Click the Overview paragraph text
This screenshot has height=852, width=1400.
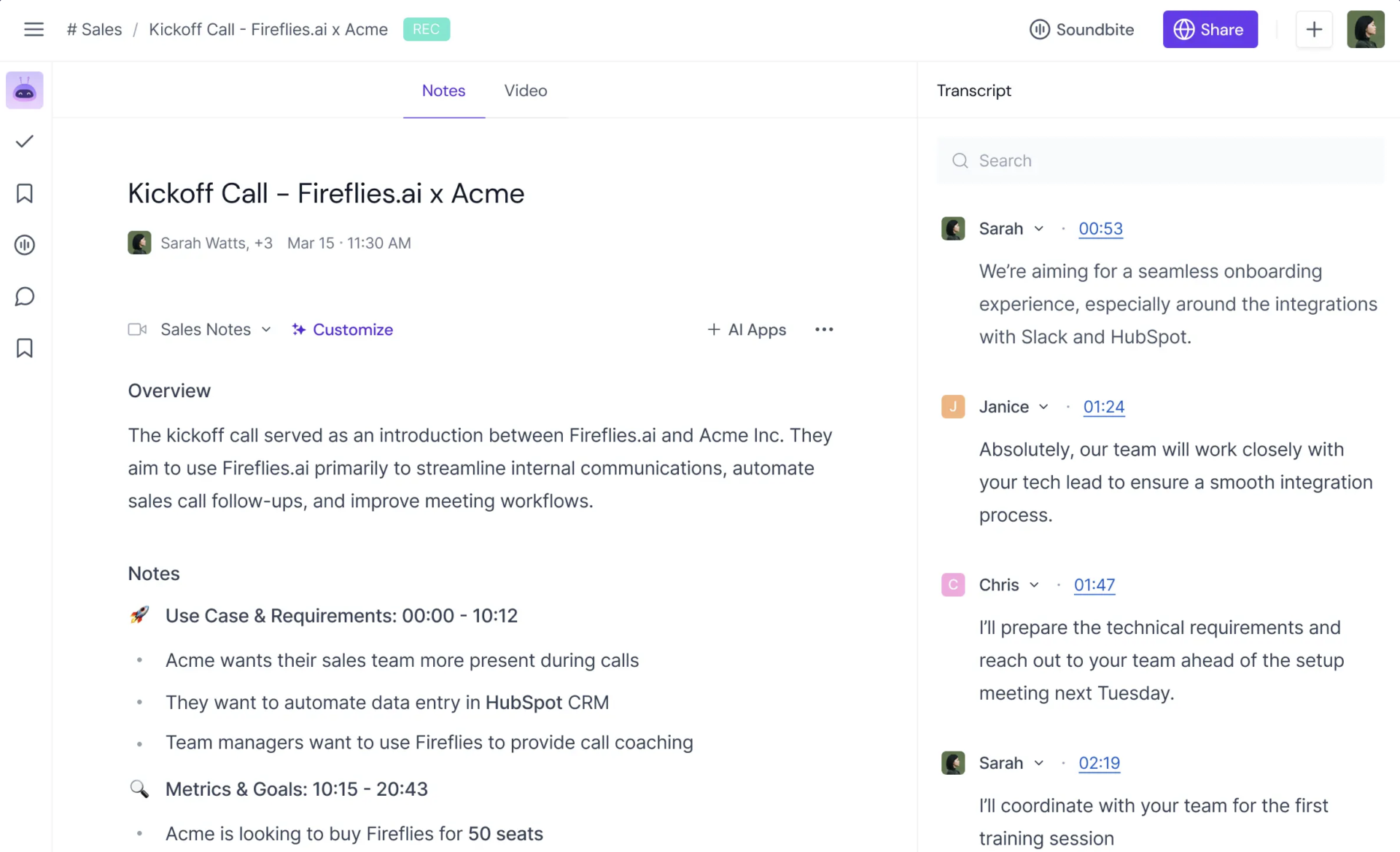click(480, 468)
